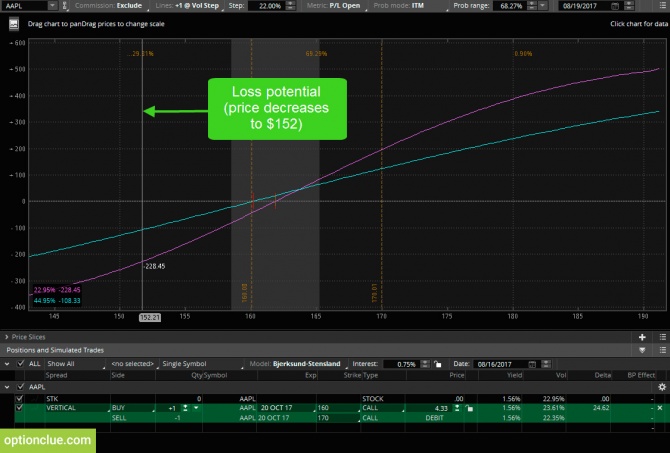Click the DEBIT label in SELL row
Image resolution: width=670 pixels, height=453 pixels.
[x=434, y=418]
